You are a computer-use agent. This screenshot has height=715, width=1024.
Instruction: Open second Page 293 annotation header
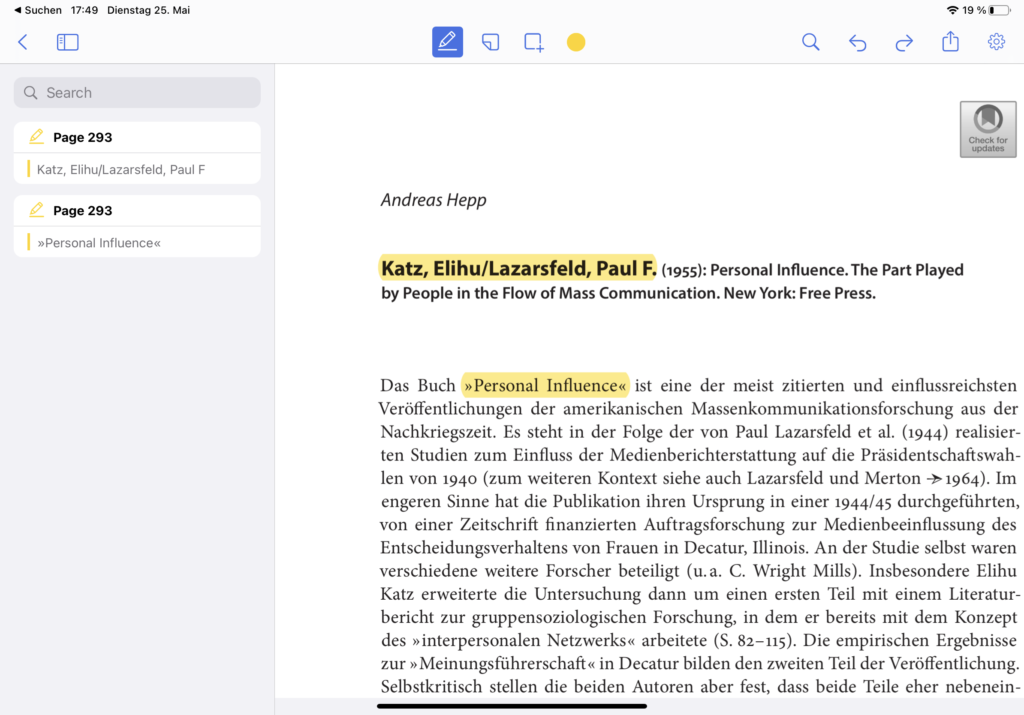[137, 210]
